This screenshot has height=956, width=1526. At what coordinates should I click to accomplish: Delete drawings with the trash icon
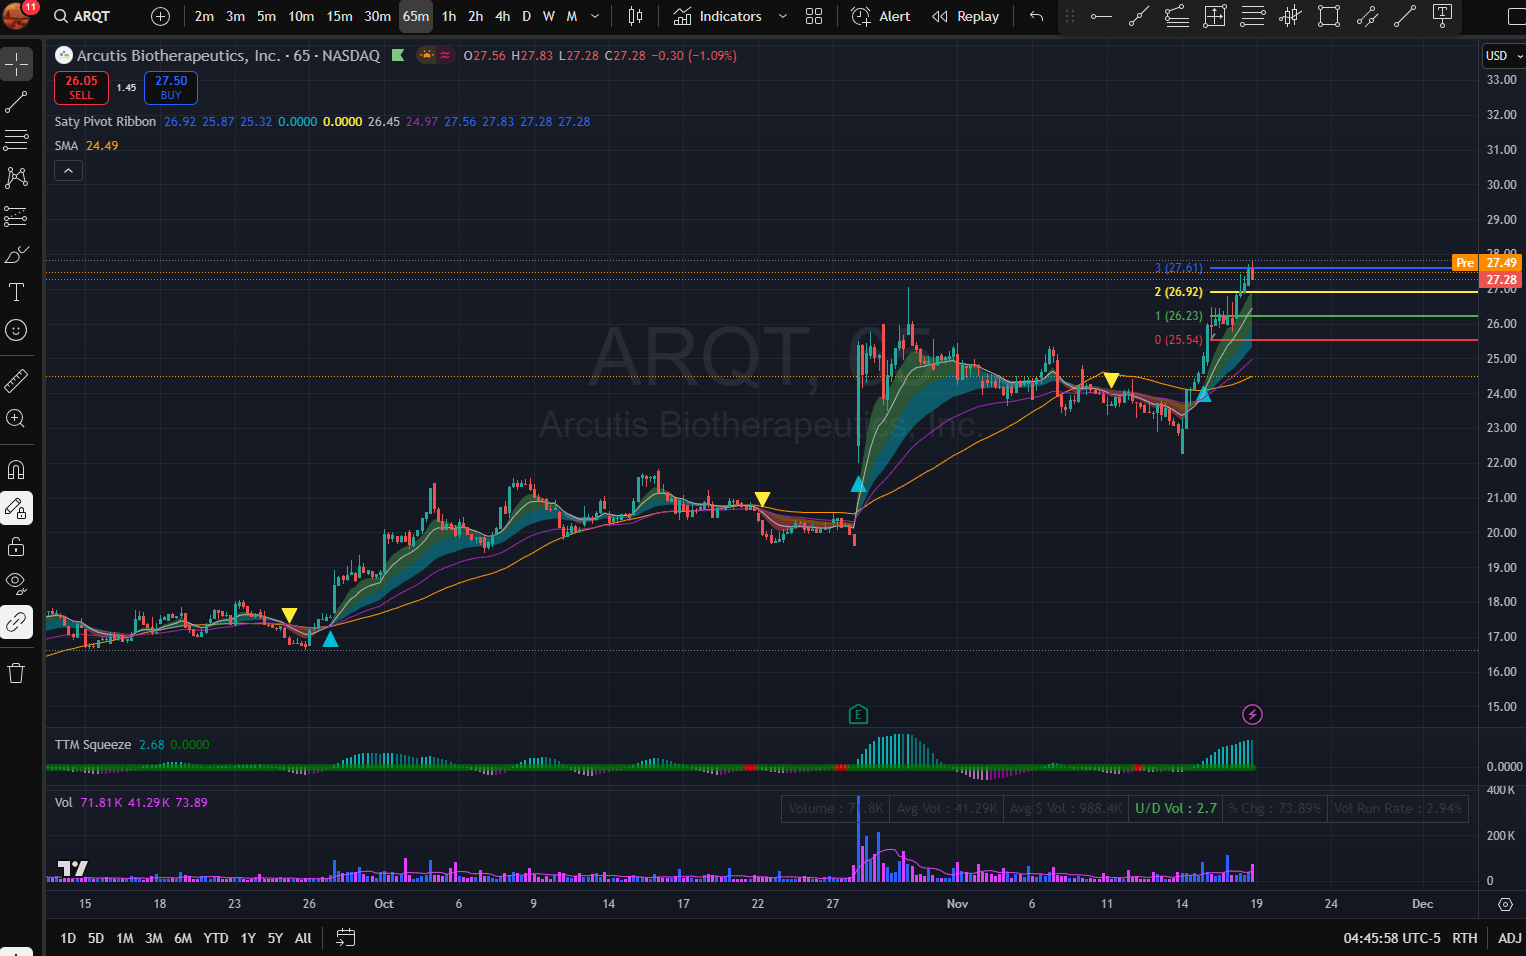[17, 673]
